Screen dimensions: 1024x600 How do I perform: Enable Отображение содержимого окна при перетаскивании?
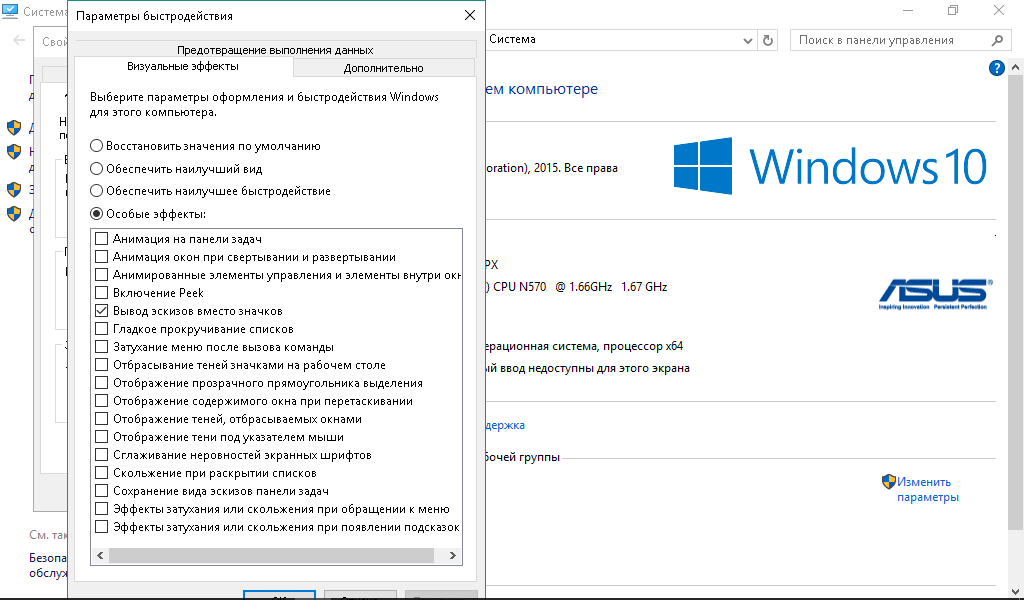click(x=102, y=401)
